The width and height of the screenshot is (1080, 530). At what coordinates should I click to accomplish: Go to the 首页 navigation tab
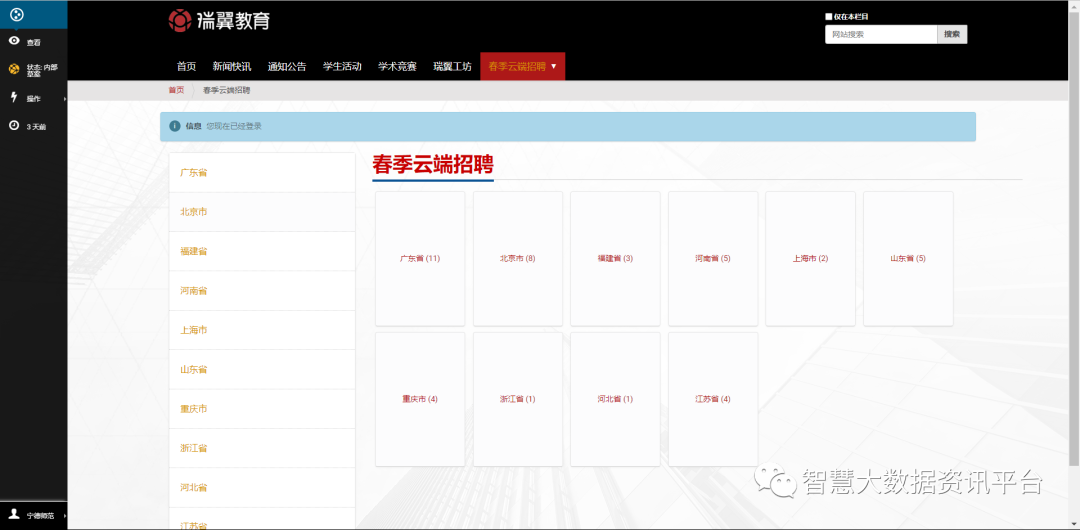click(x=186, y=67)
